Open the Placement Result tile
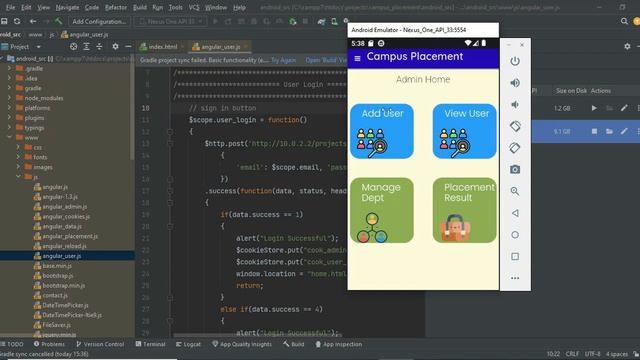The image size is (640, 360). [x=464, y=210]
